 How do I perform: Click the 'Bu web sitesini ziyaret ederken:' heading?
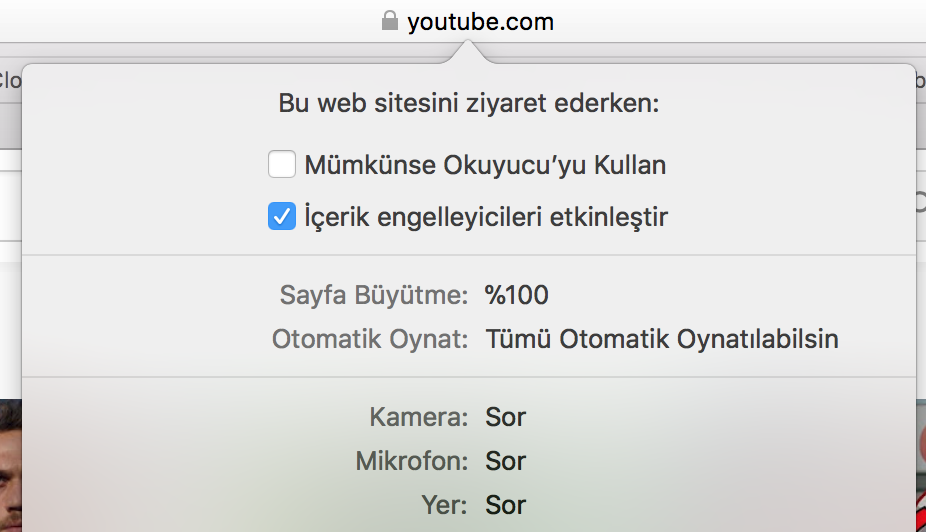pyautogui.click(x=468, y=105)
